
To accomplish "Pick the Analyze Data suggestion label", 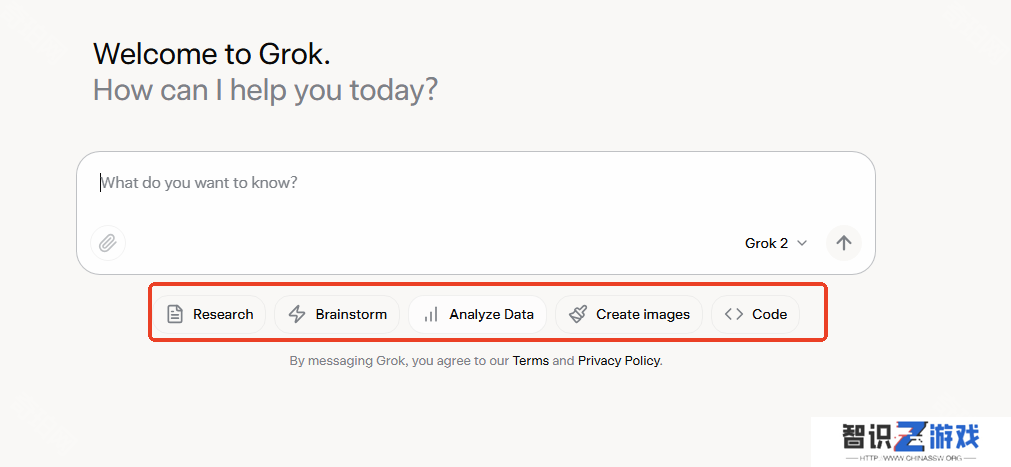I will (491, 315).
